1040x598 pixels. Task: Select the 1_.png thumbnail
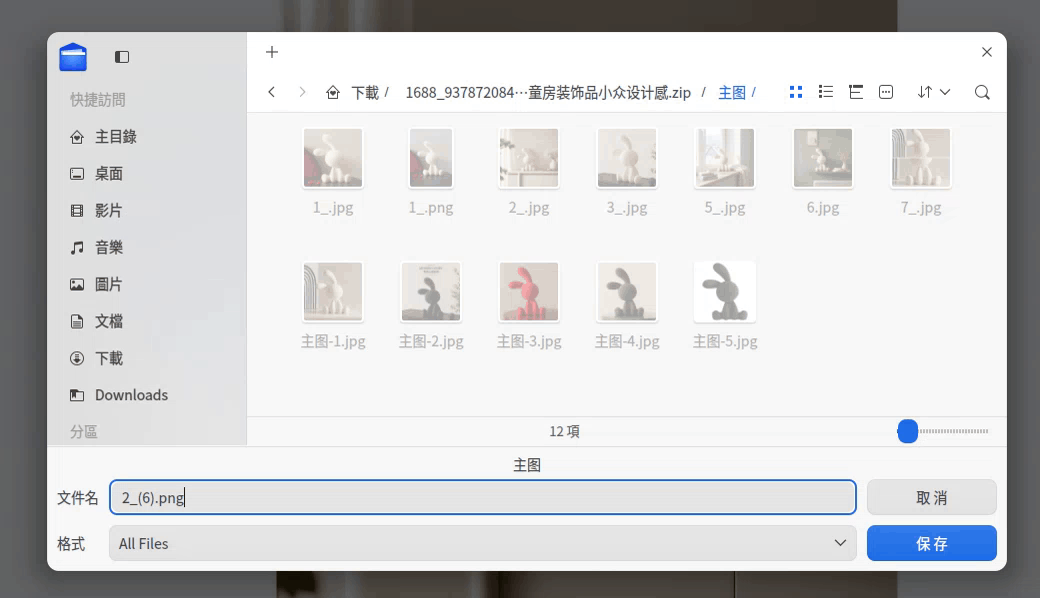(431, 158)
